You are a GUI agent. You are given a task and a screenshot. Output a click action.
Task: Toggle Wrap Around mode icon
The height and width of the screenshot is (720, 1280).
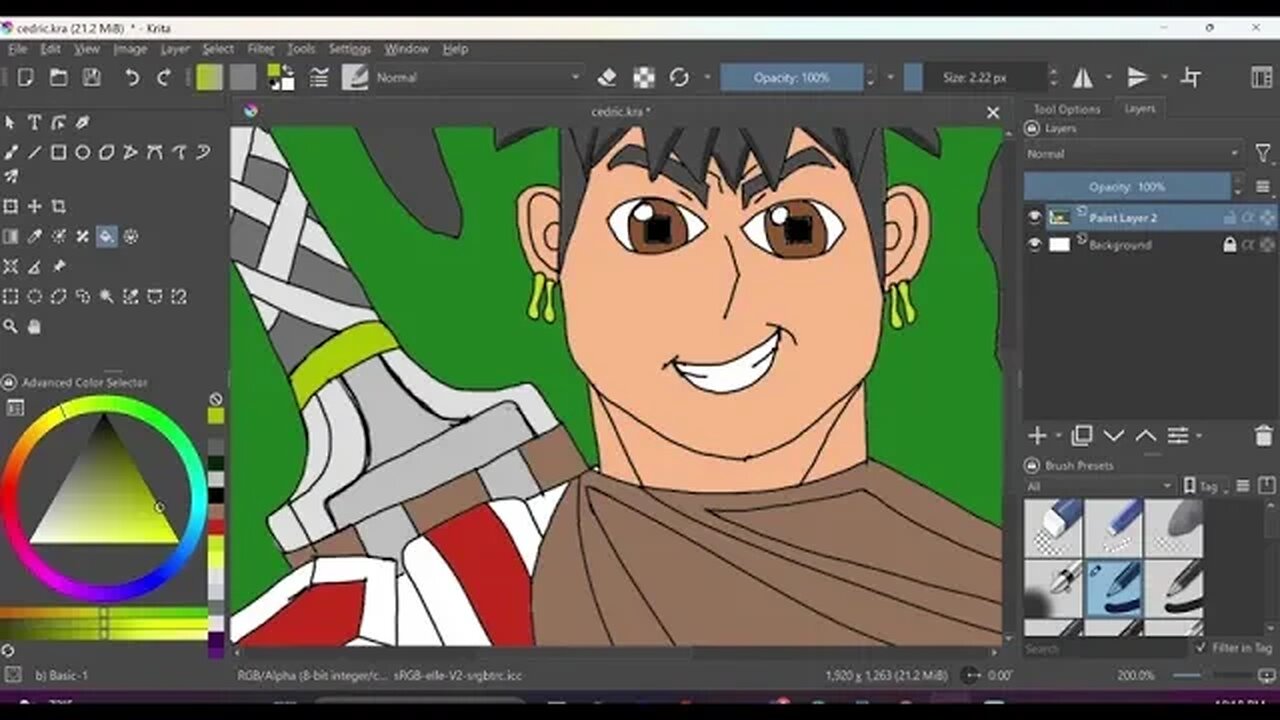coord(1191,77)
